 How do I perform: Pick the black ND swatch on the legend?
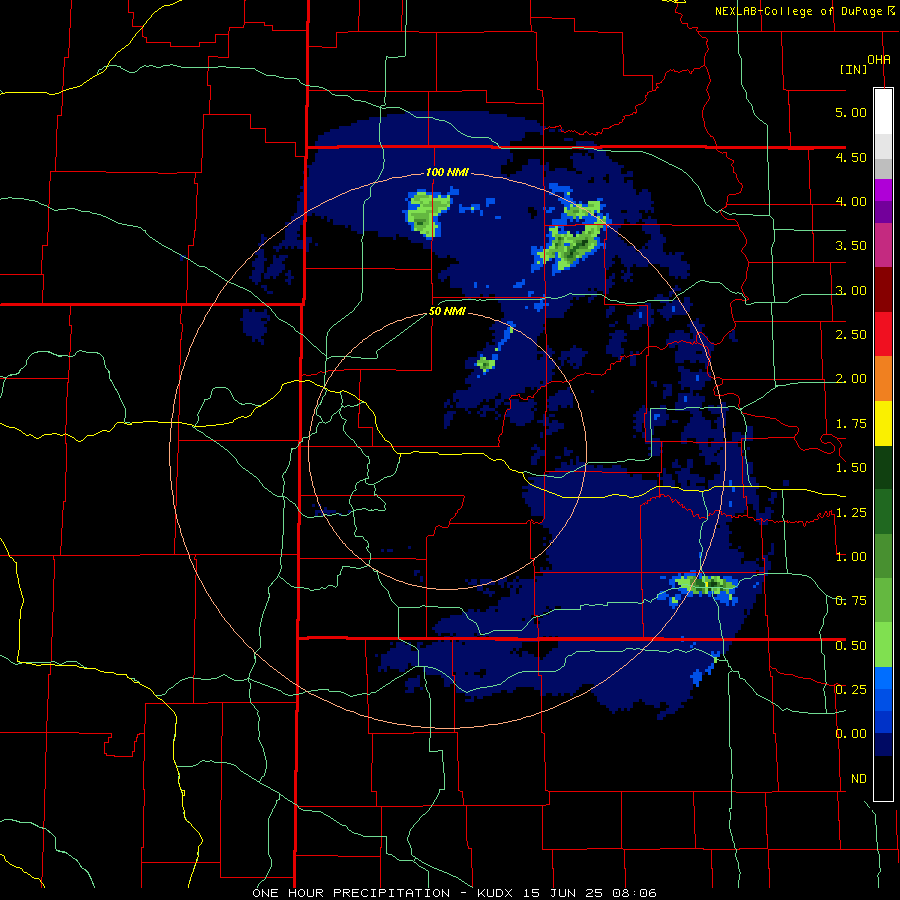883,778
